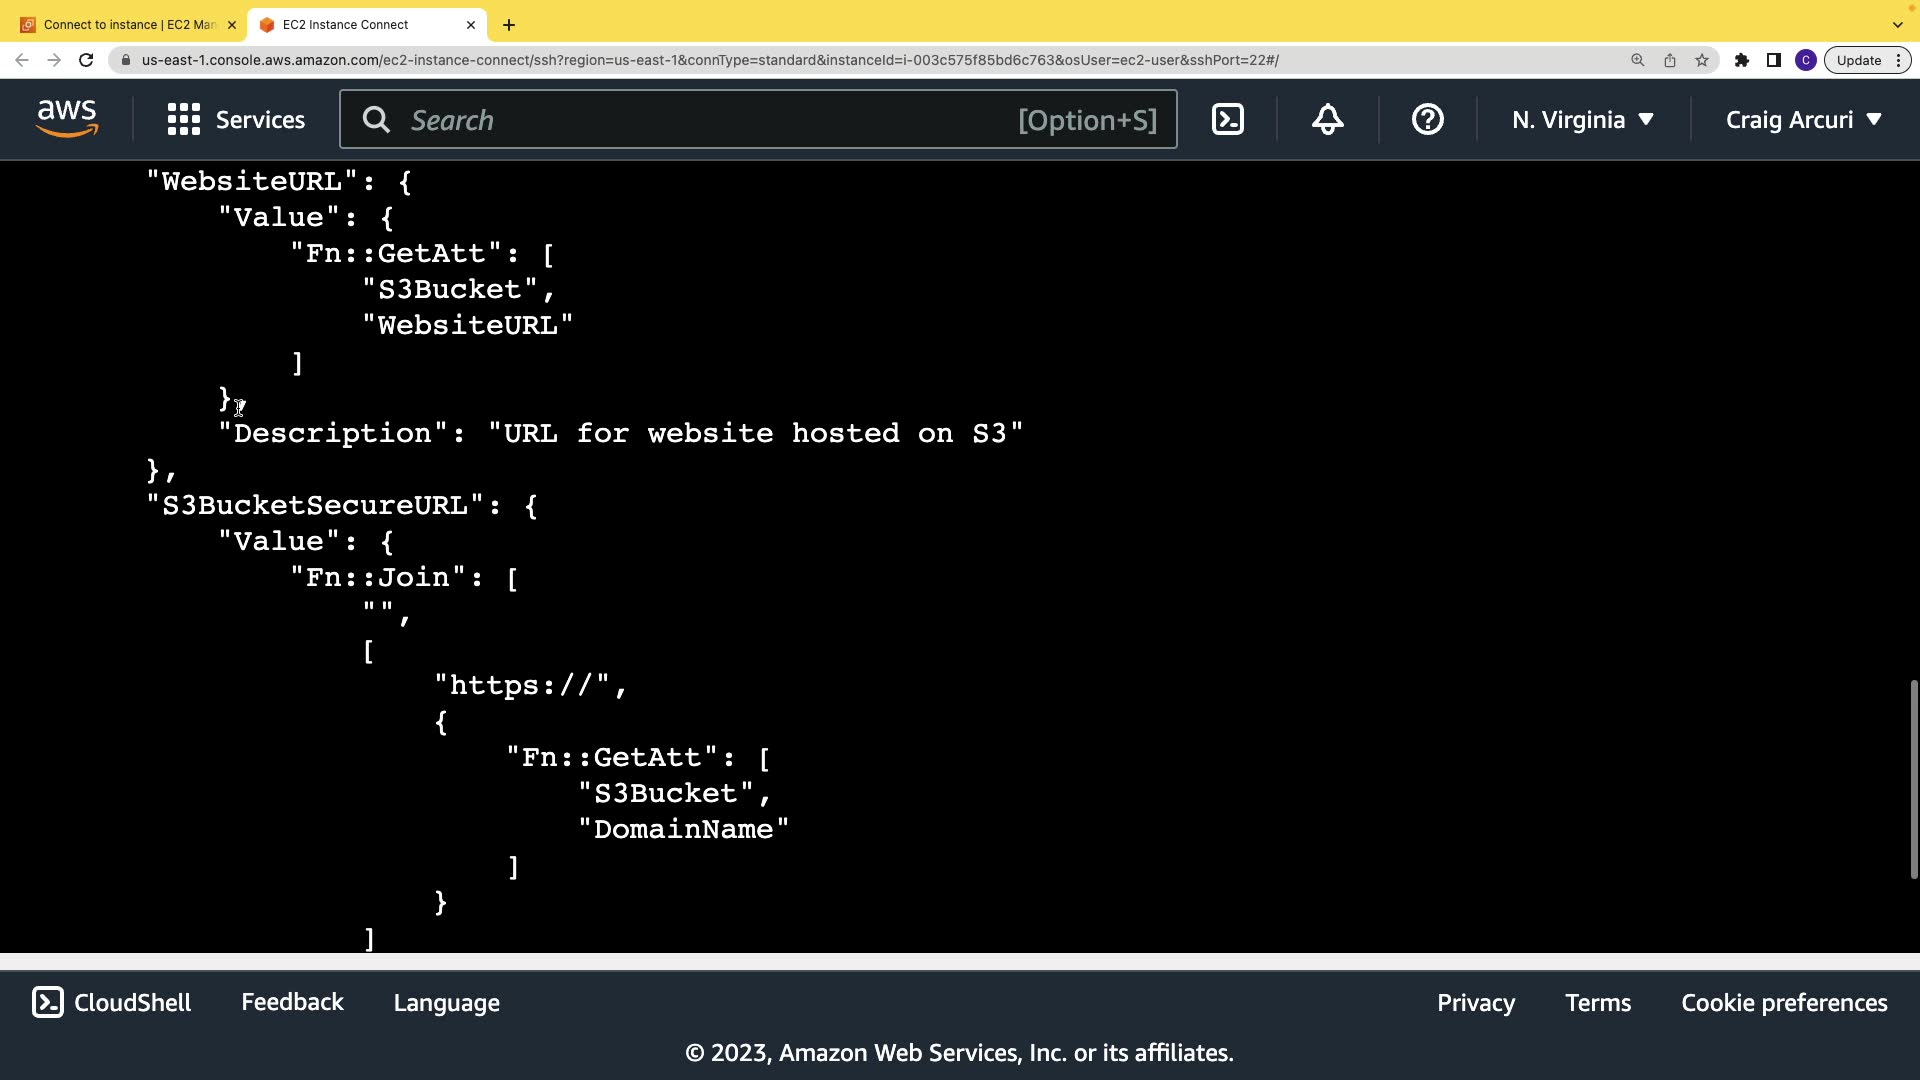Click the browser zoom magnifier icon

(x=1637, y=60)
